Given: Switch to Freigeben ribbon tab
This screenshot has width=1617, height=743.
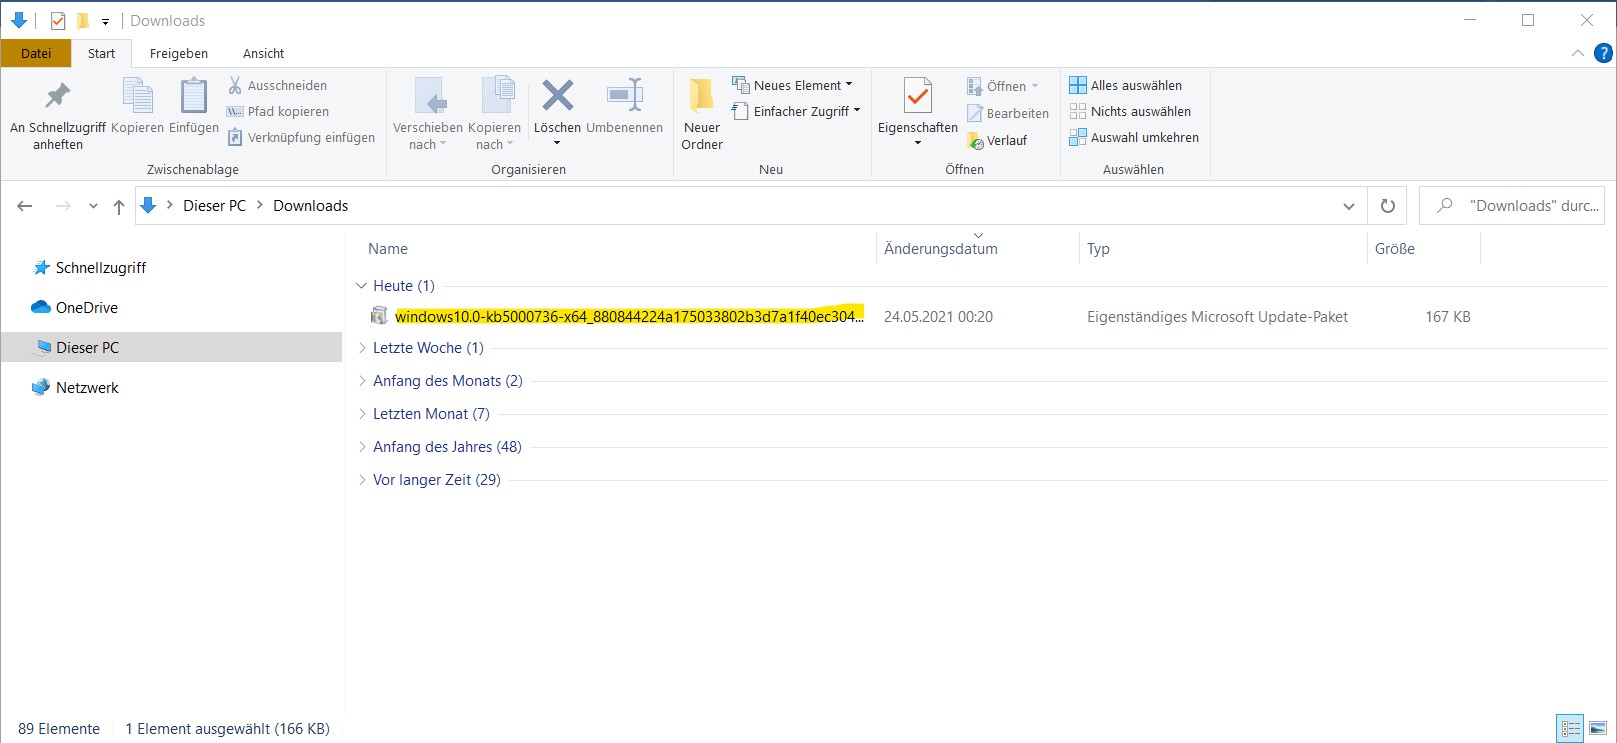Looking at the screenshot, I should (x=179, y=53).
